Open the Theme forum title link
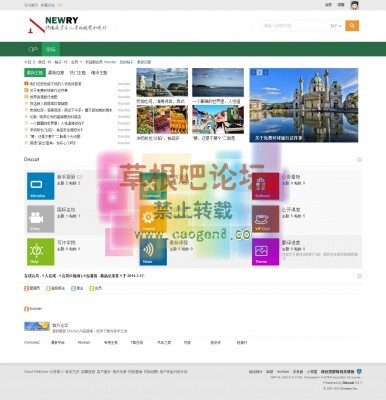 tap(291, 243)
